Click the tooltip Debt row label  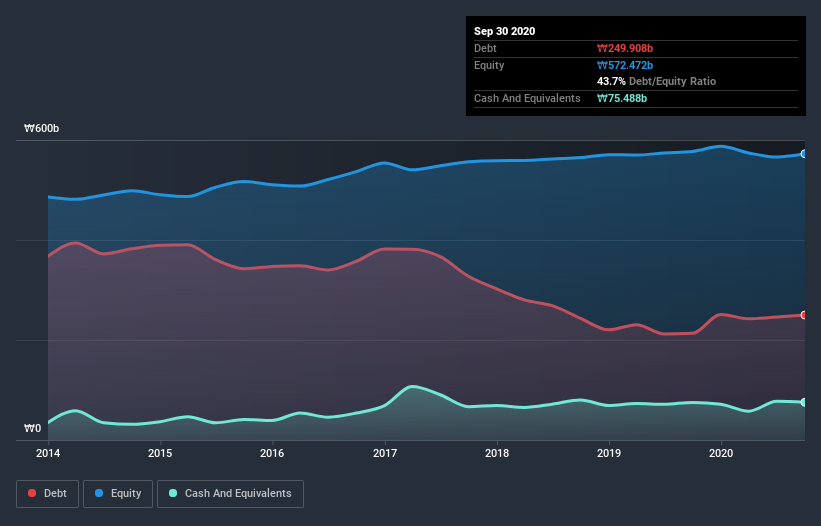click(485, 48)
